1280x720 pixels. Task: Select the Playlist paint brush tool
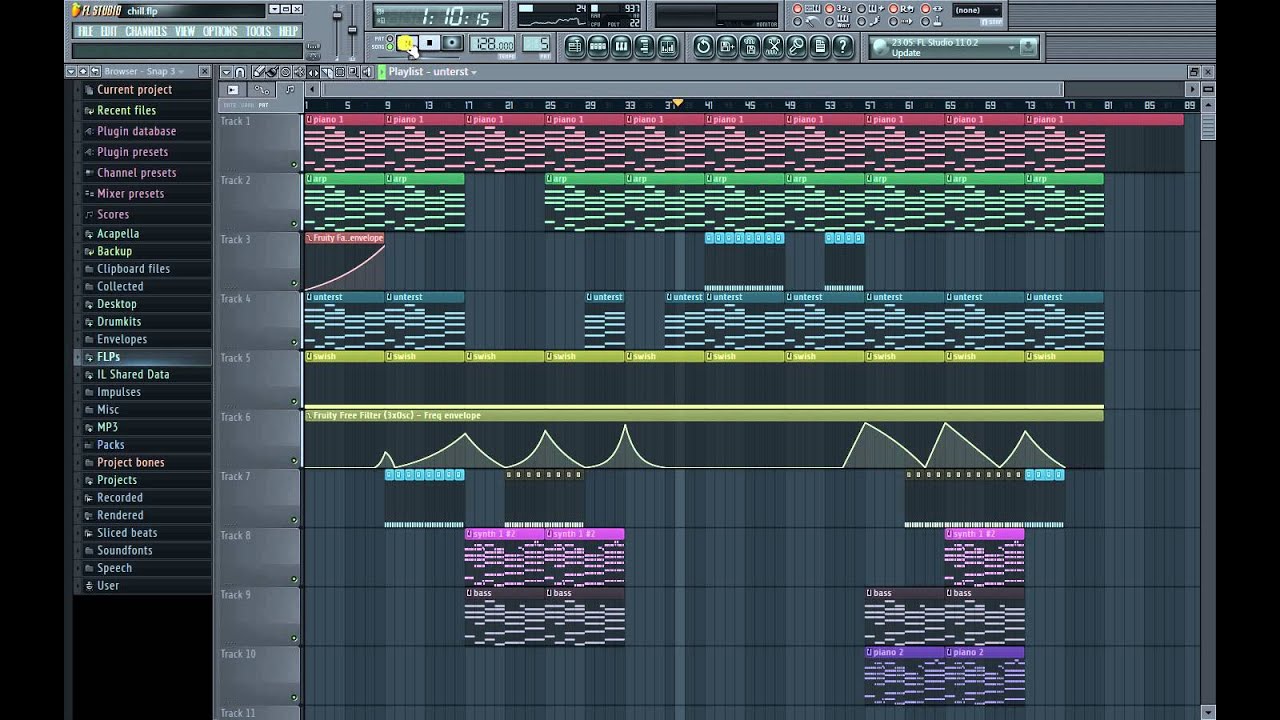[272, 72]
